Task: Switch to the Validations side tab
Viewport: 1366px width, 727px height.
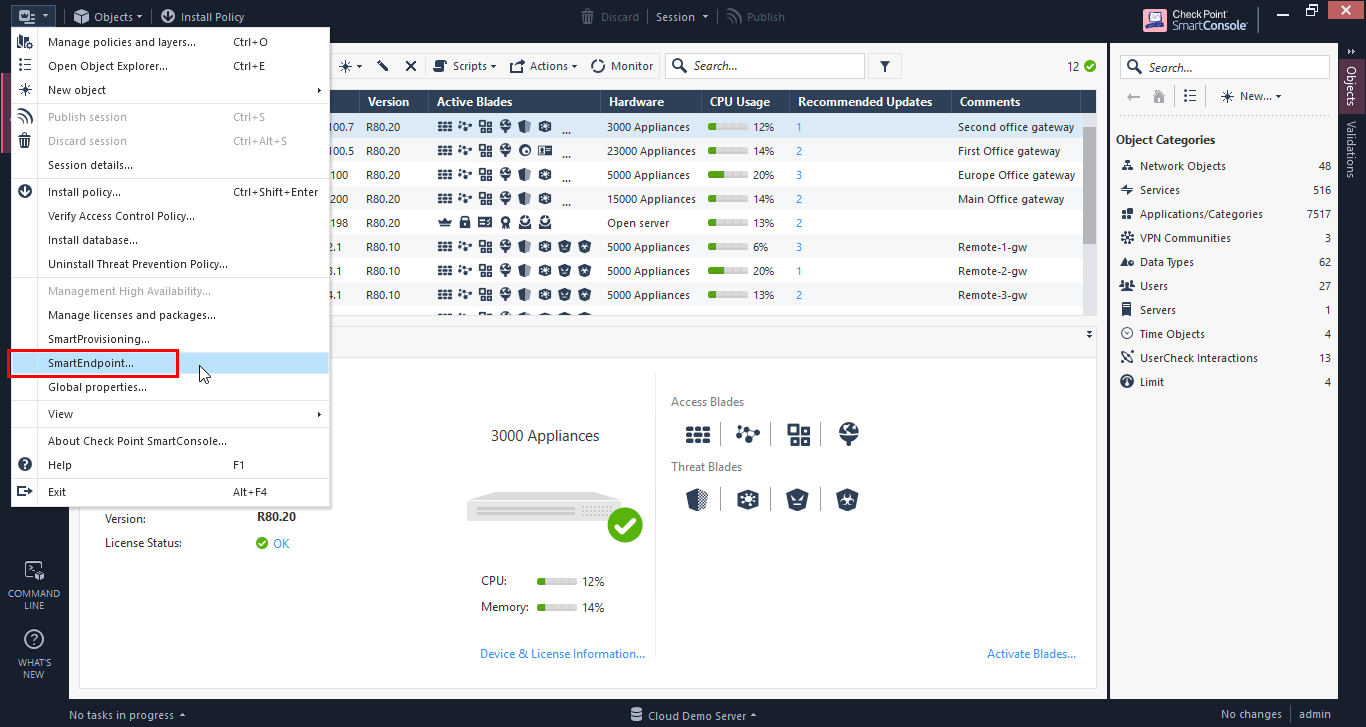Action: [x=1351, y=150]
